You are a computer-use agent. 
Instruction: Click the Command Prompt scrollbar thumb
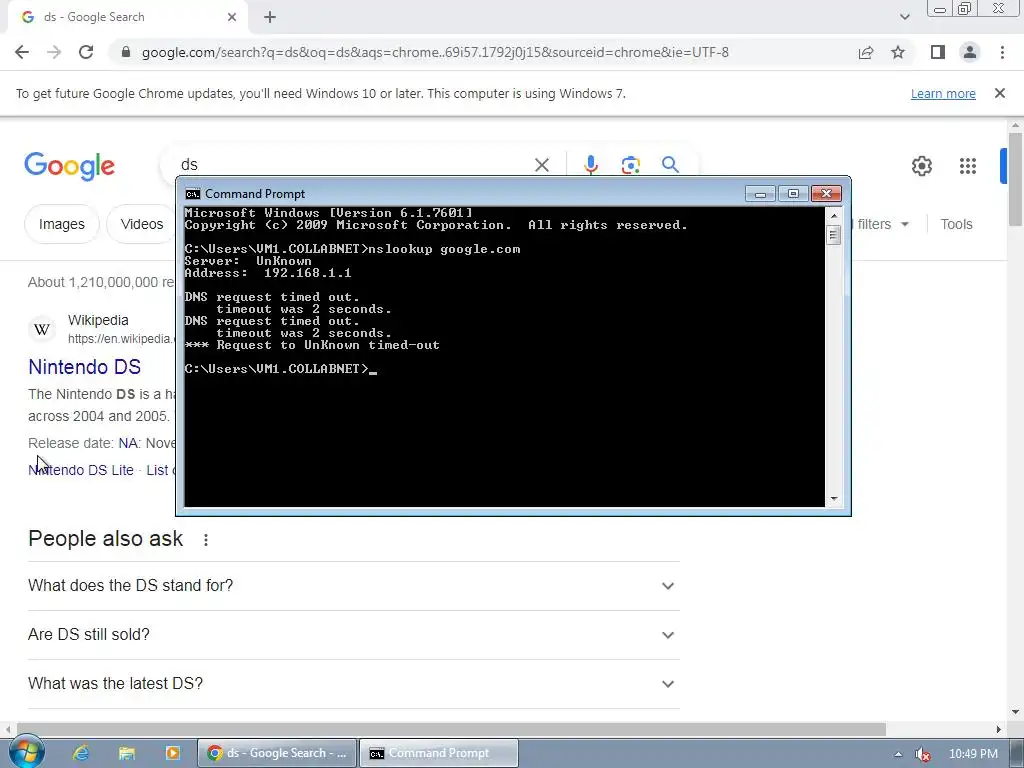[833, 234]
